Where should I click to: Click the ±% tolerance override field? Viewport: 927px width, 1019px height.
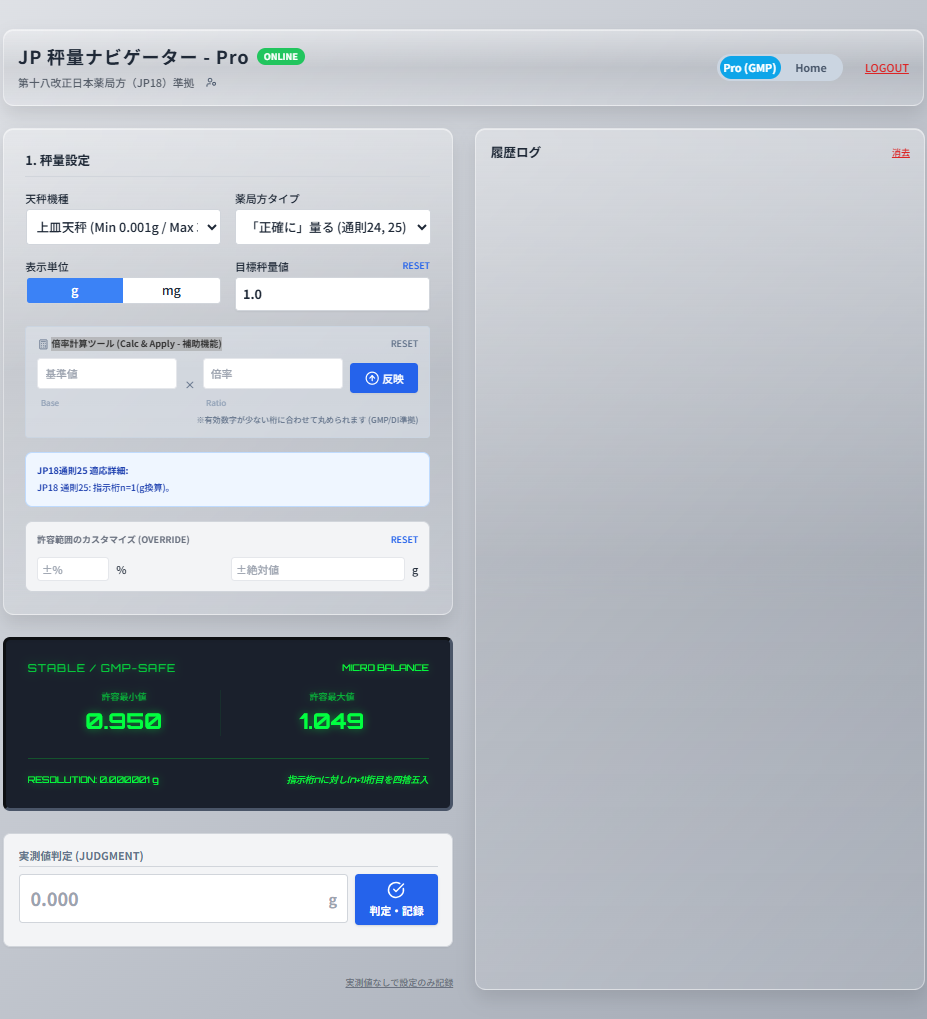(73, 569)
